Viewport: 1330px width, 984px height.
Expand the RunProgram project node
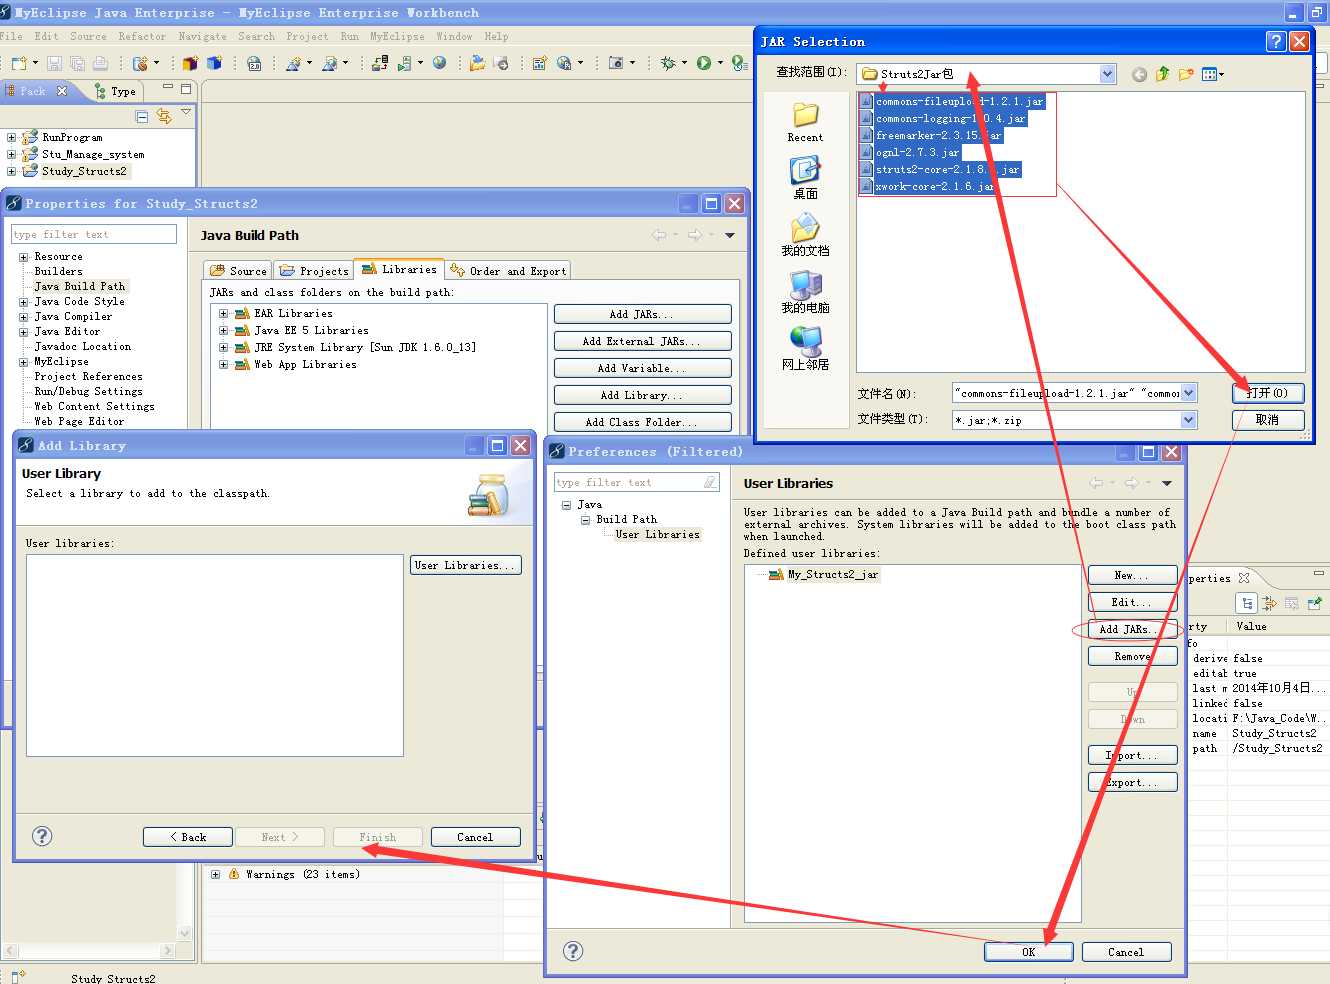tap(11, 138)
